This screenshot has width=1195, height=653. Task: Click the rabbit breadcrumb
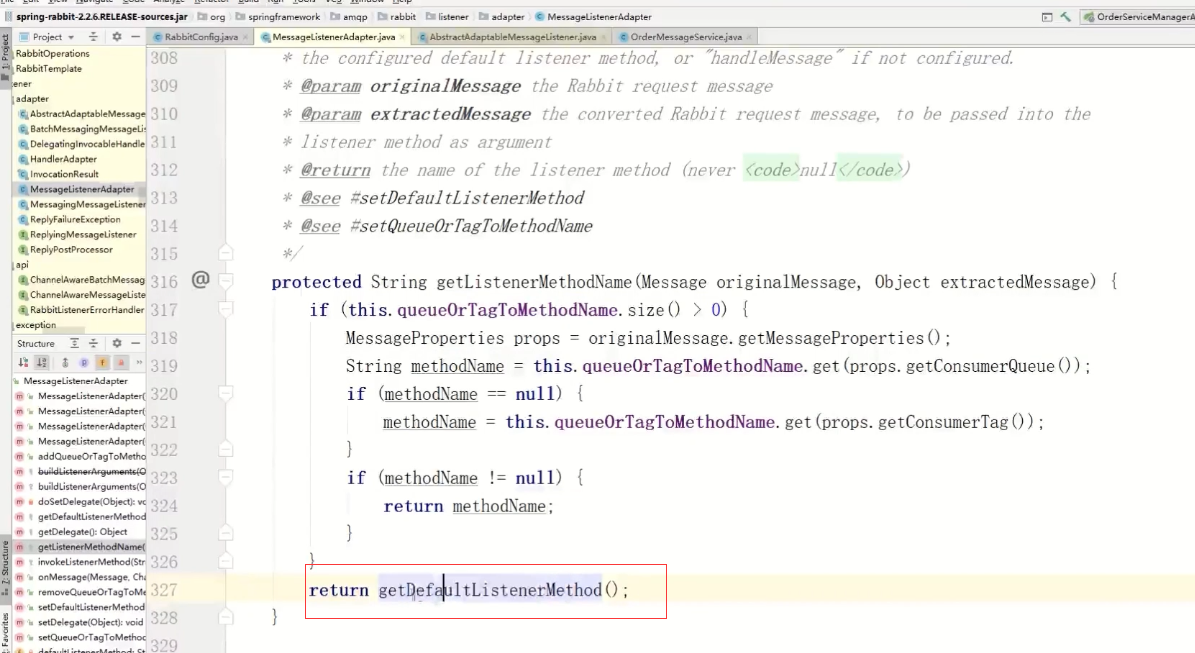click(x=397, y=17)
